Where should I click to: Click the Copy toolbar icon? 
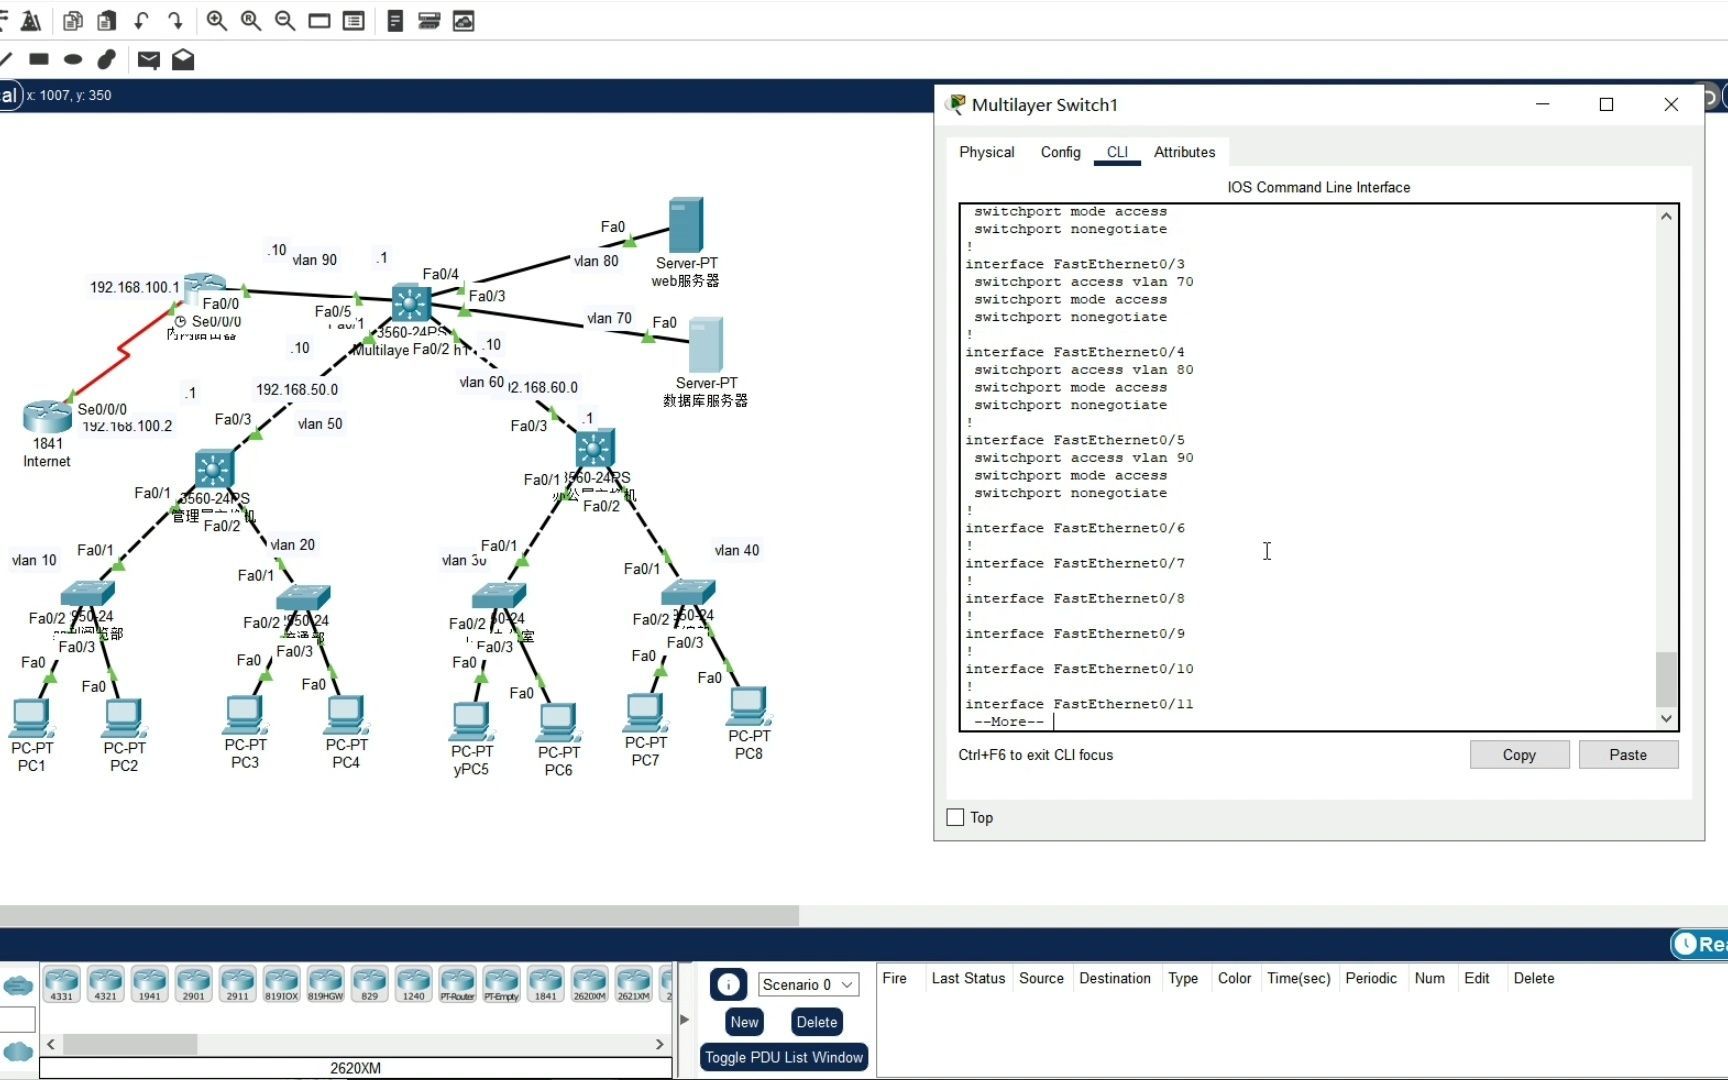pos(72,20)
